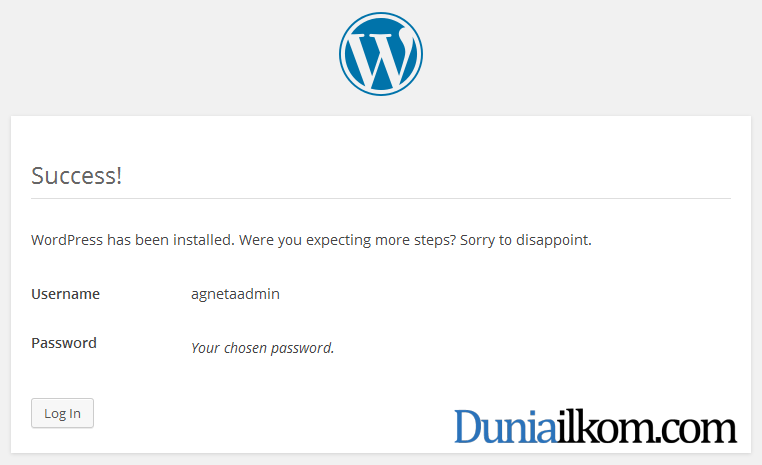Click the white W letter inside logo
Screen dimensions: 762x465
(x=381, y=57)
